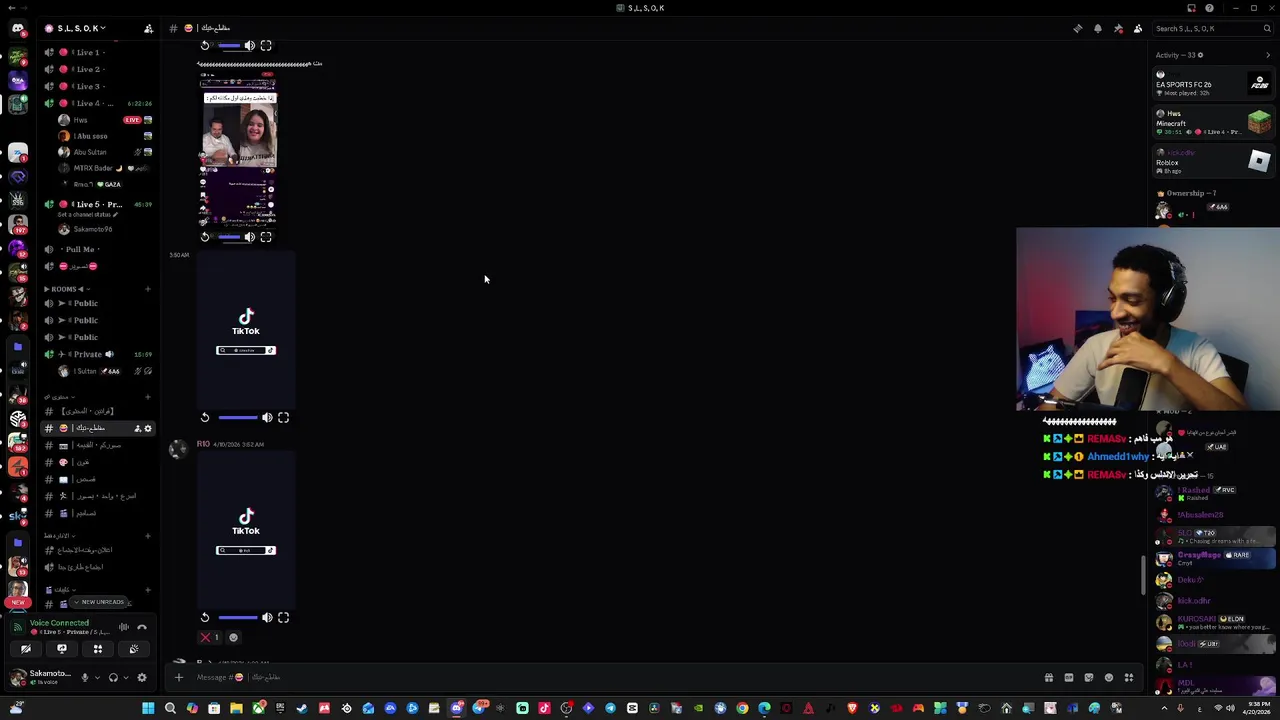The width and height of the screenshot is (1280, 720).
Task: Expand the Activity section chevron
Action: tap(1268, 55)
